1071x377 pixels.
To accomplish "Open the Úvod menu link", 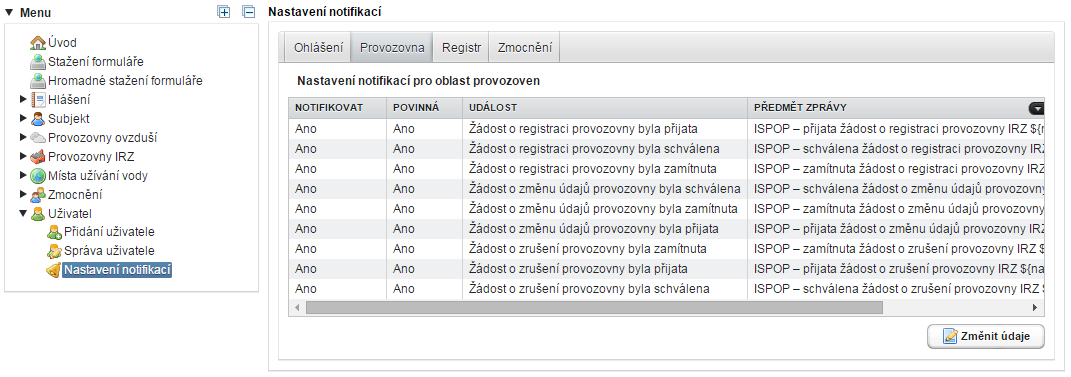I will click(62, 43).
